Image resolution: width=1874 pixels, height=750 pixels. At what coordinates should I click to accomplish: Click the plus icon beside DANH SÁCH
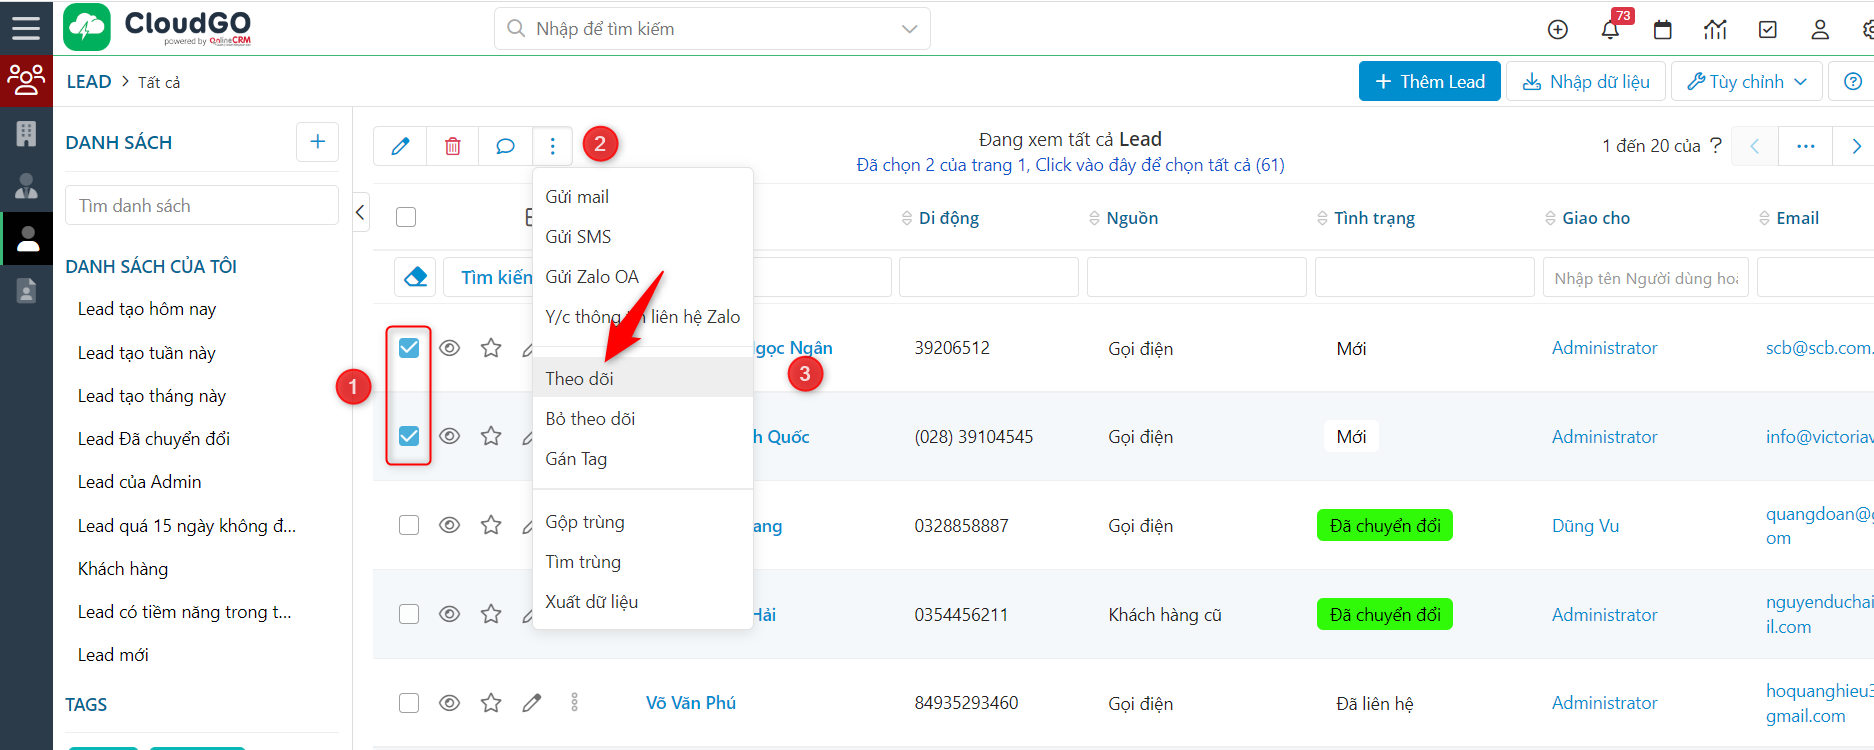317,142
